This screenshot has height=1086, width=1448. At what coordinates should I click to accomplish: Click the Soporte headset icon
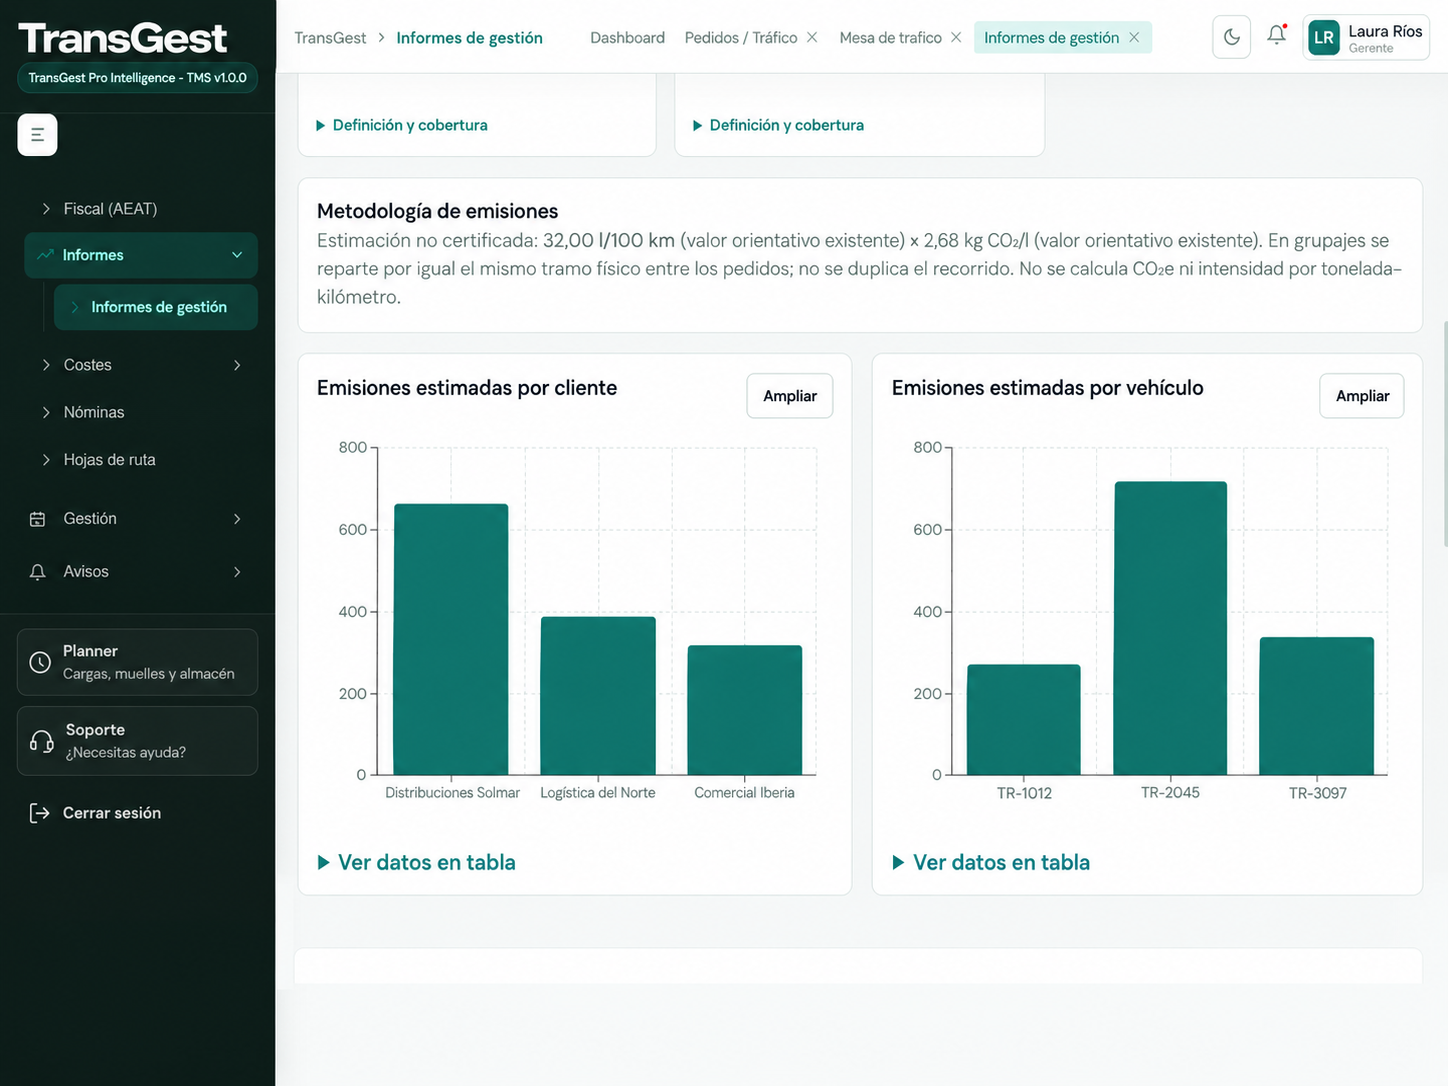click(x=42, y=741)
